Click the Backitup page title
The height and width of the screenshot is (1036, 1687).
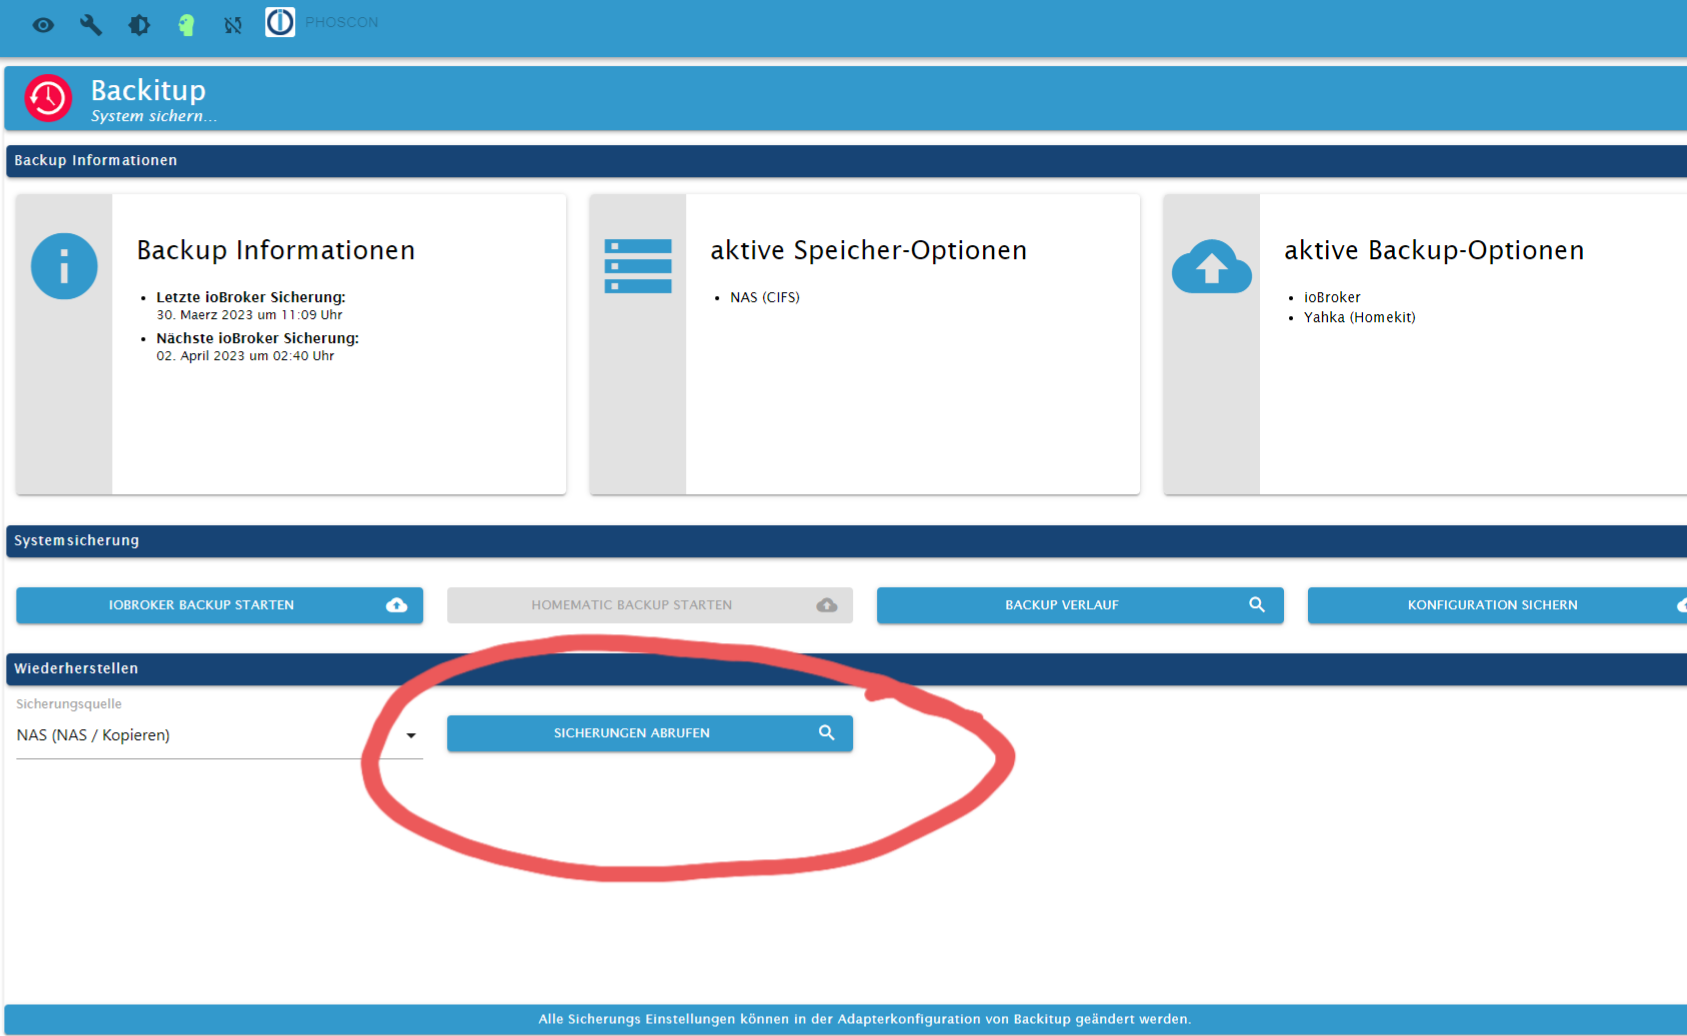pos(148,90)
